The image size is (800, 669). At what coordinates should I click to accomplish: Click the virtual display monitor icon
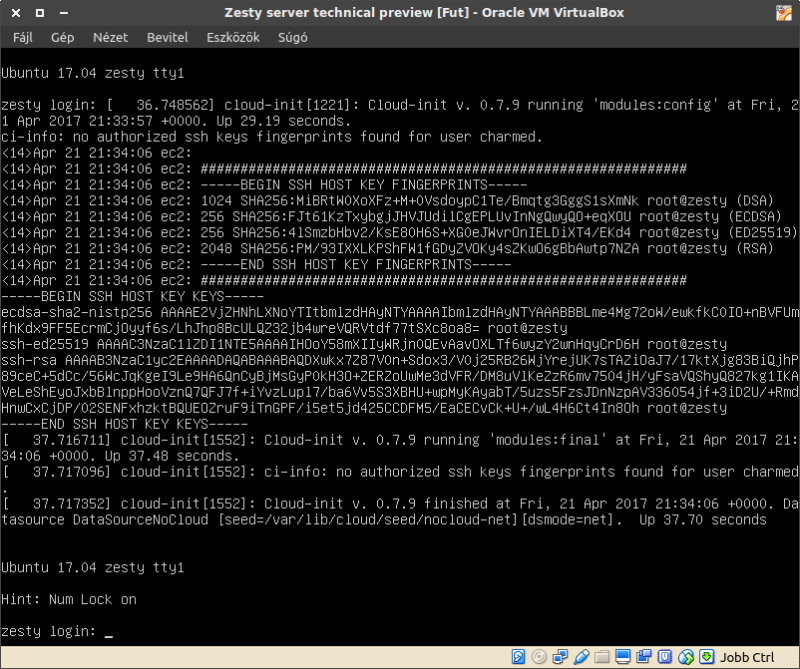tap(623, 656)
